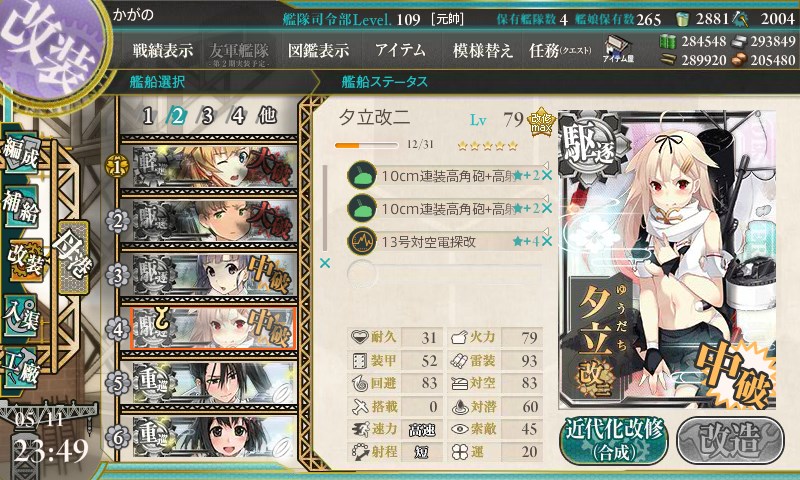
Task: Open the アイテム屋 item shop icon
Action: [x=618, y=49]
